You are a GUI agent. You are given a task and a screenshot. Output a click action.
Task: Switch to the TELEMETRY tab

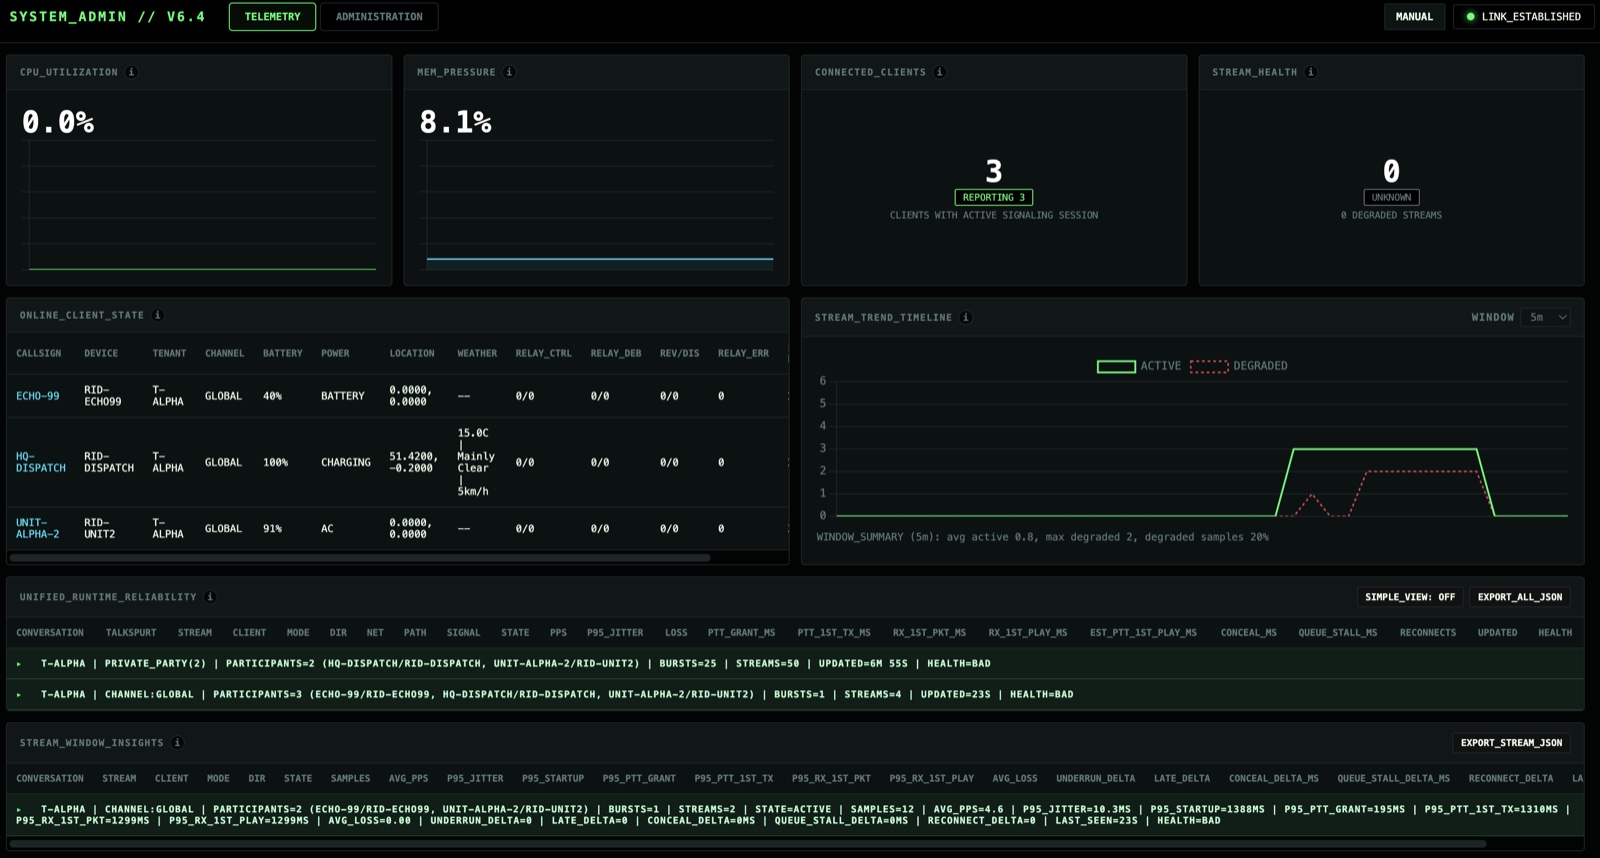(x=272, y=17)
